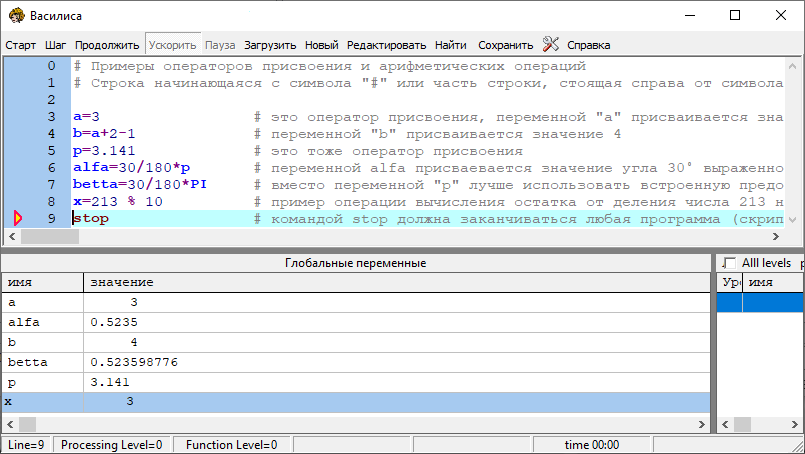Toggle the Ускорить speed-up button
Image resolution: width=805 pixels, height=454 pixels.
(172, 45)
